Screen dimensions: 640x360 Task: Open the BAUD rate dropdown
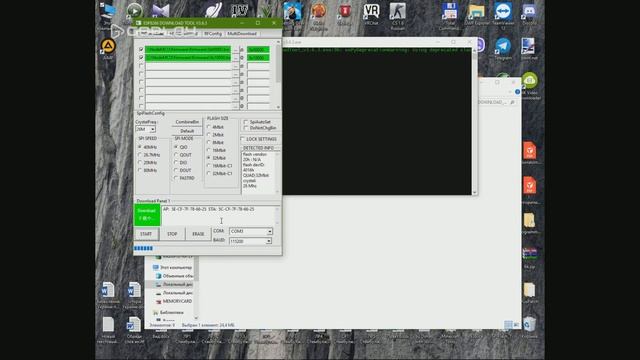pos(269,241)
